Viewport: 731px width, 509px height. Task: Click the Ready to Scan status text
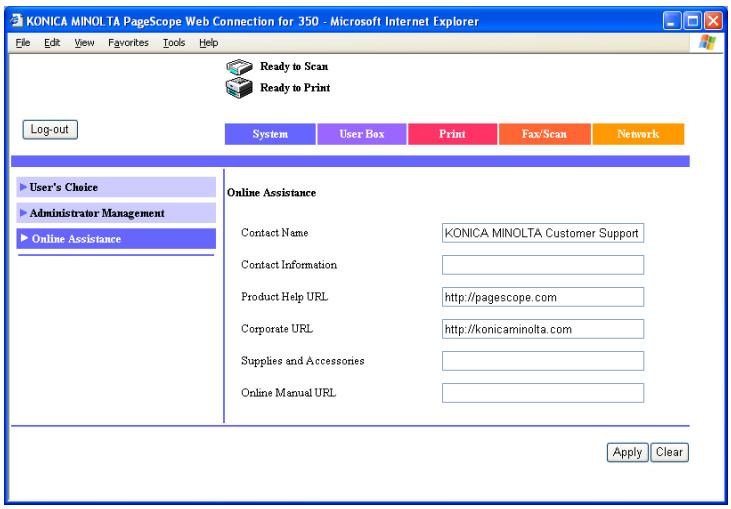point(294,67)
